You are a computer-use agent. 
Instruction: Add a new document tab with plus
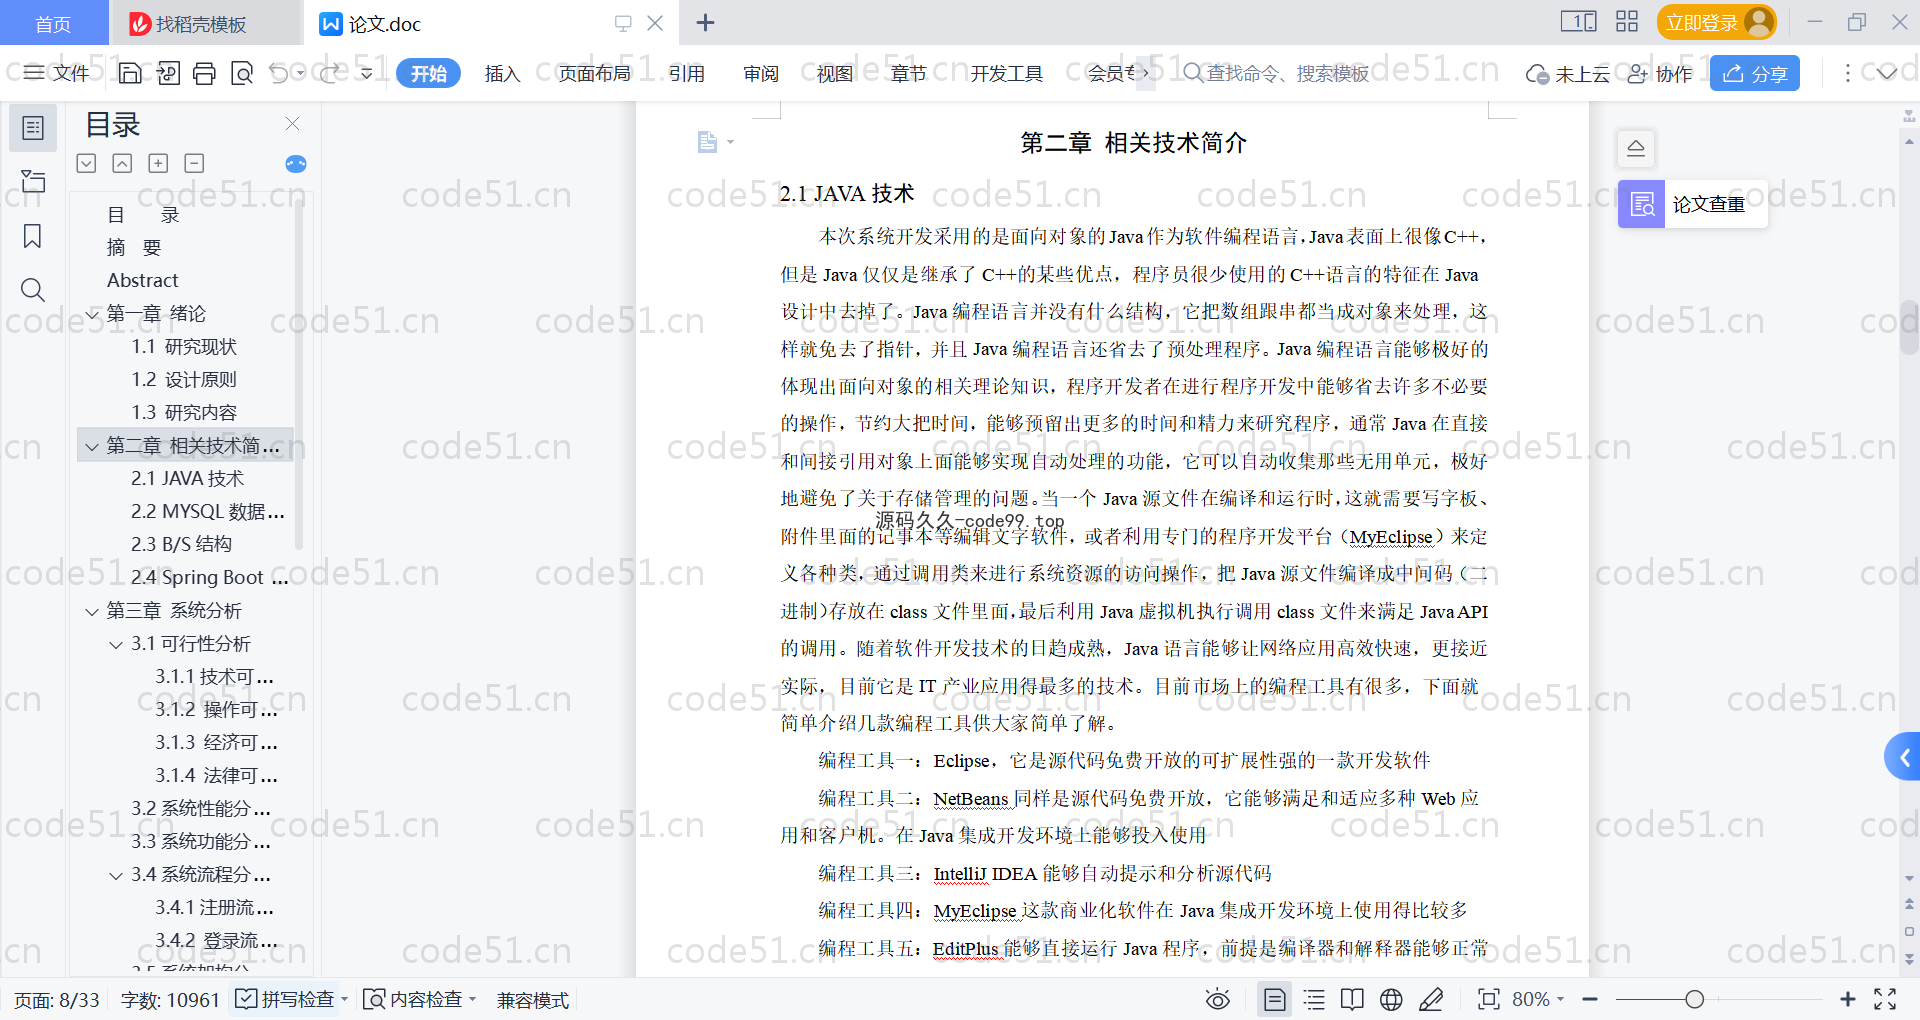point(705,22)
